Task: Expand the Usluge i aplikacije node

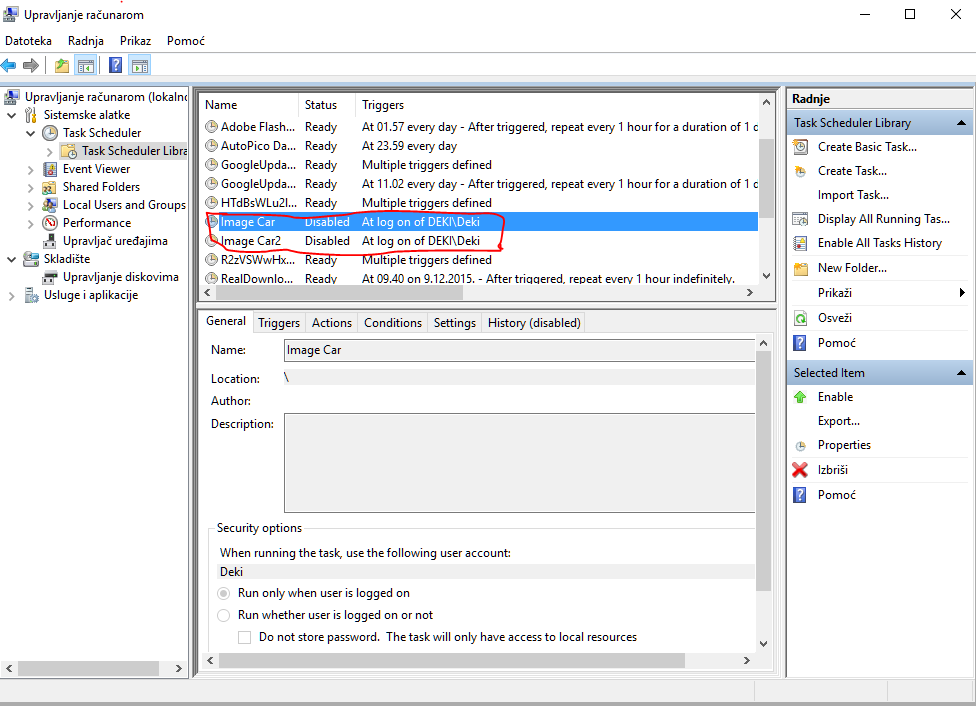Action: tap(11, 295)
